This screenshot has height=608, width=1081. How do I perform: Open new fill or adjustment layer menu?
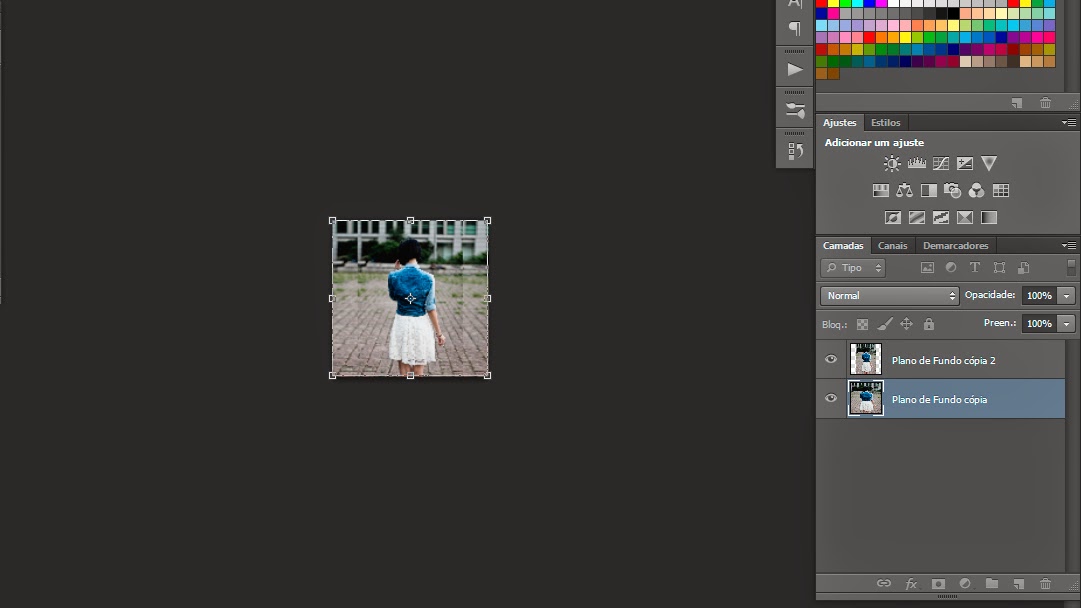[964, 583]
